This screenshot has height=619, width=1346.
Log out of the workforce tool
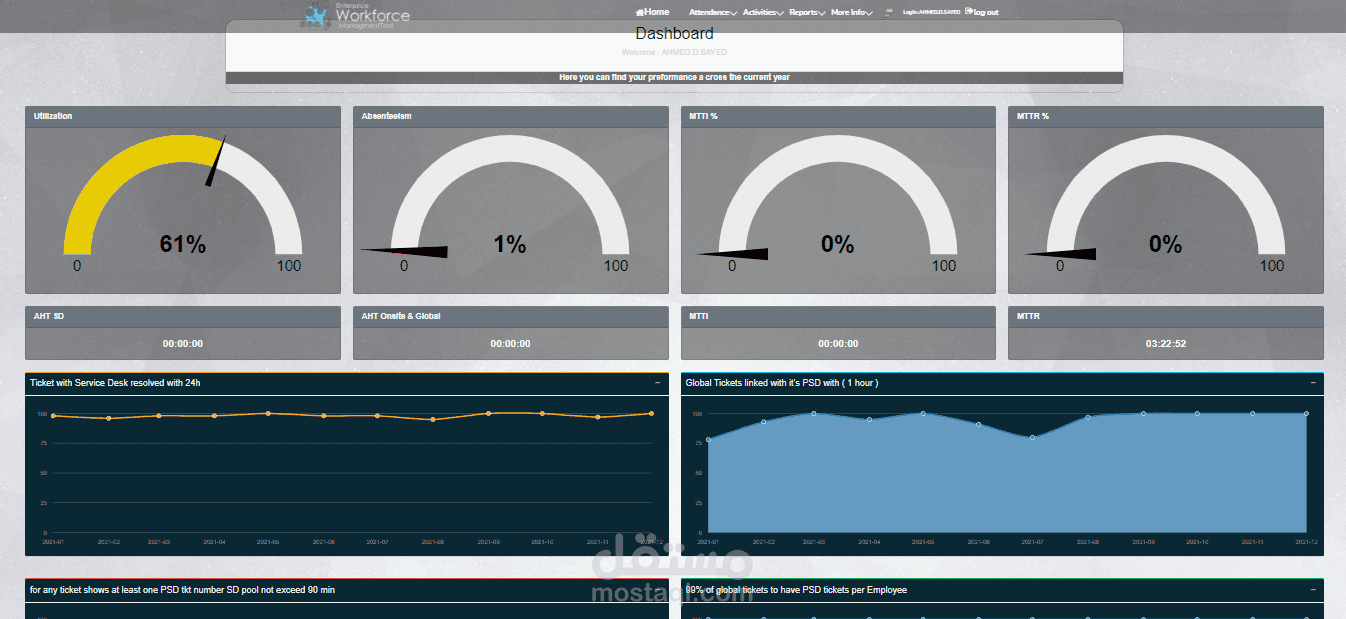point(982,12)
